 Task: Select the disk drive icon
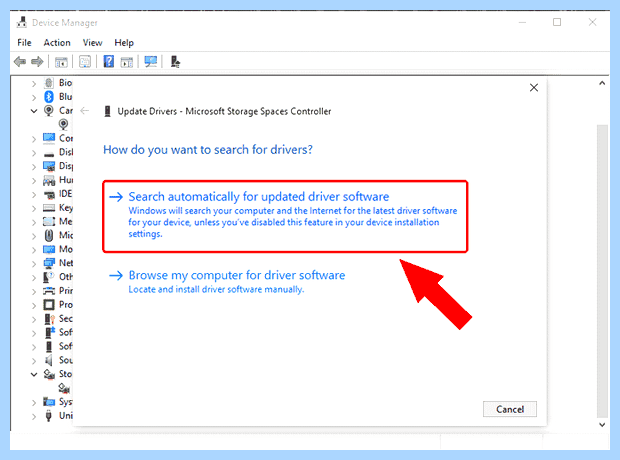coord(49,153)
